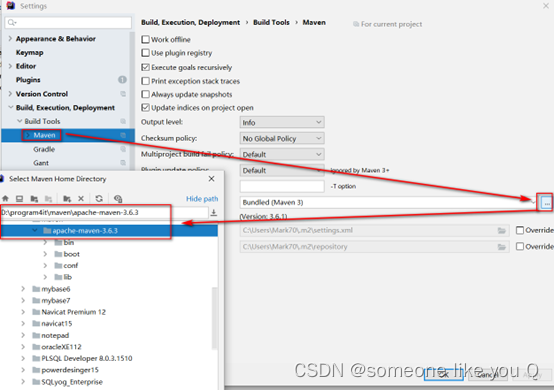
Task: Click the Maven home path text field
Action: pyautogui.click(x=104, y=212)
